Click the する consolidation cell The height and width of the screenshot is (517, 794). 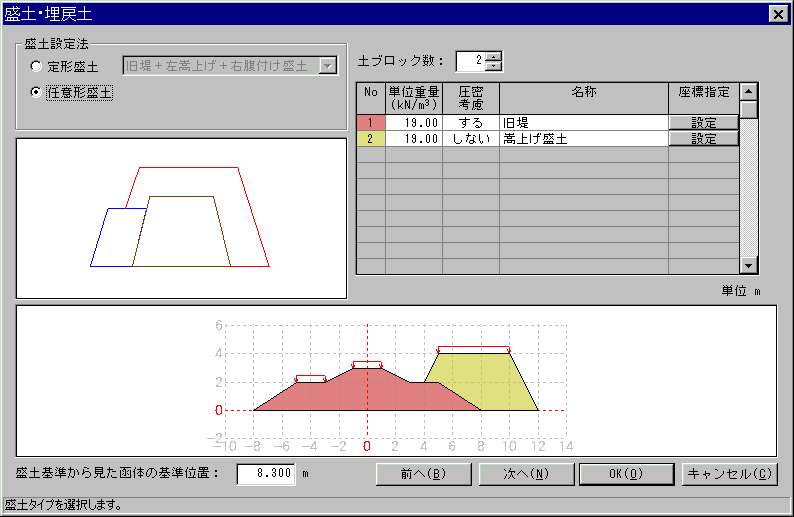tap(470, 123)
